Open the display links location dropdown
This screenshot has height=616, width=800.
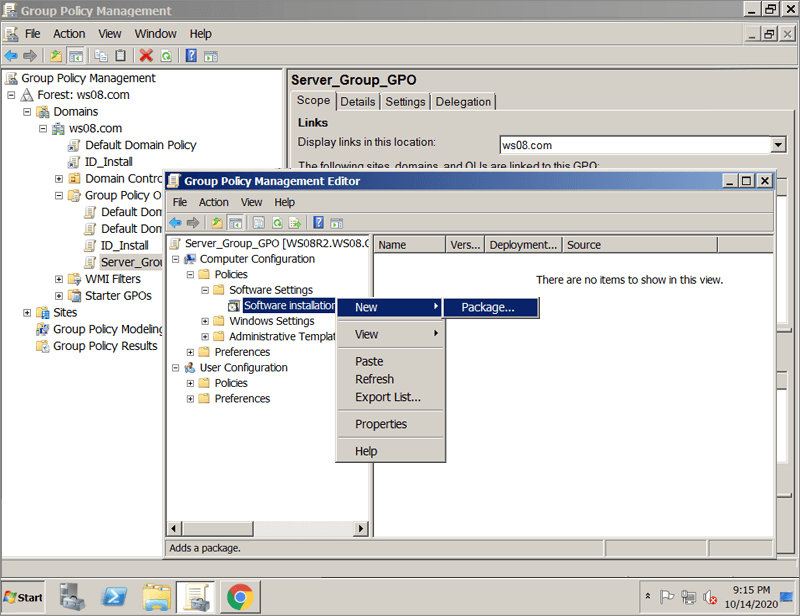pos(778,145)
